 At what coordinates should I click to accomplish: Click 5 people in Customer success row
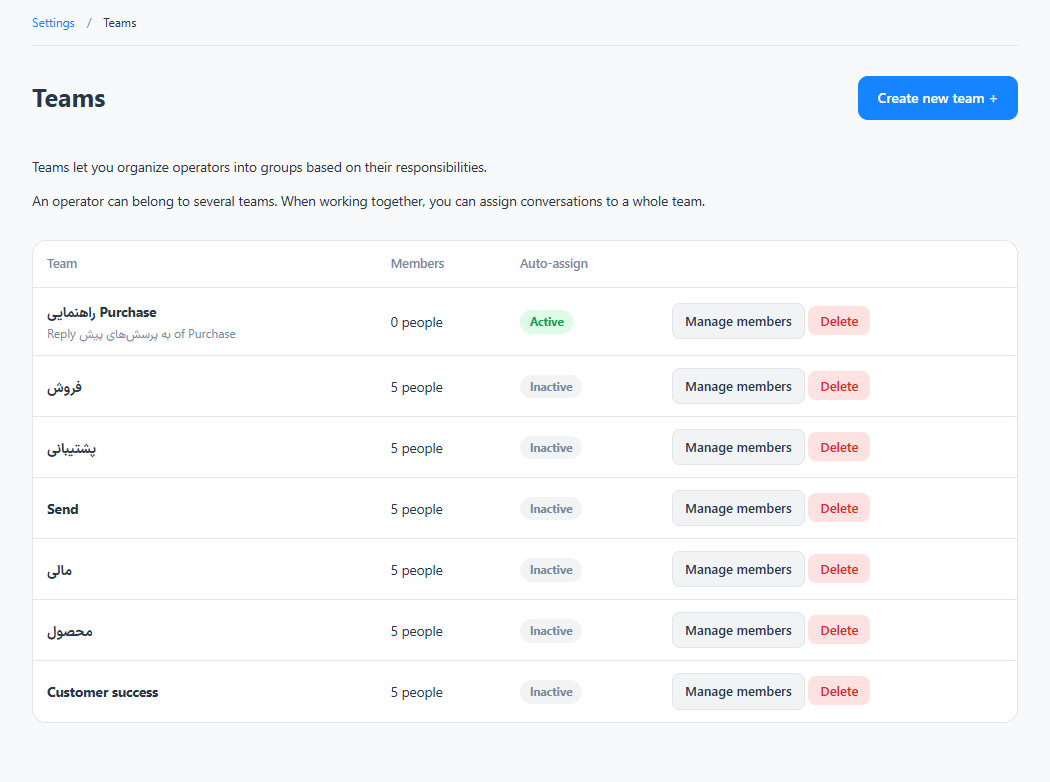click(x=417, y=692)
